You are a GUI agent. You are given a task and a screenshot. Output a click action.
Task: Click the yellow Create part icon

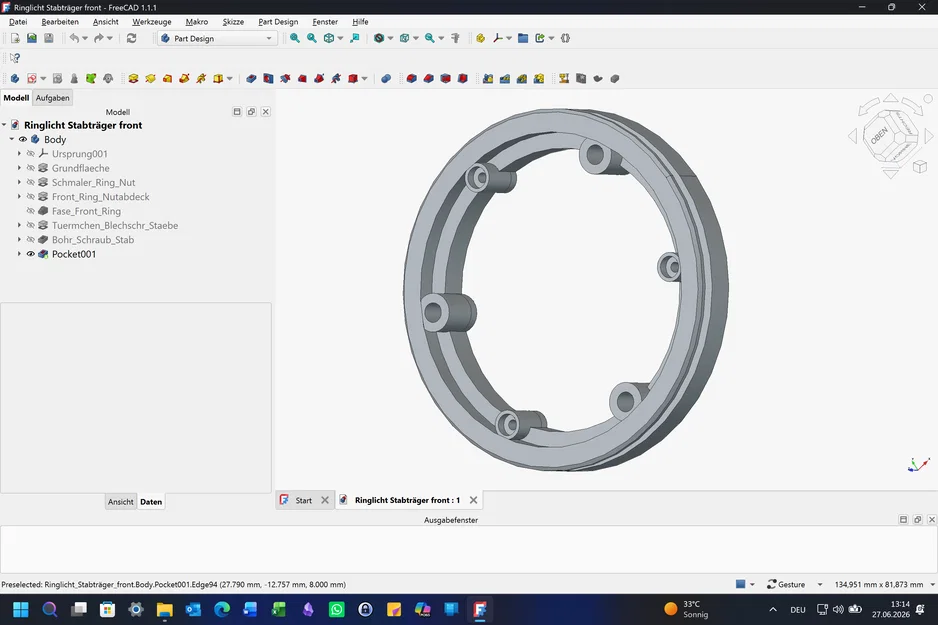tap(480, 38)
